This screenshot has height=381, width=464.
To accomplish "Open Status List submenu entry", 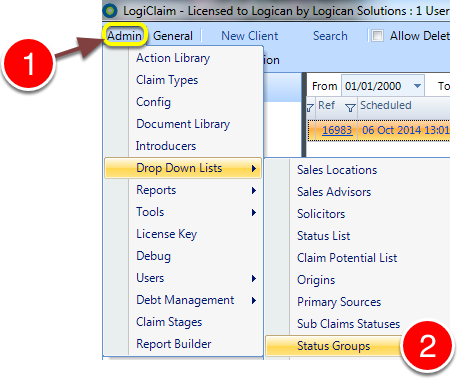I will (358, 236).
